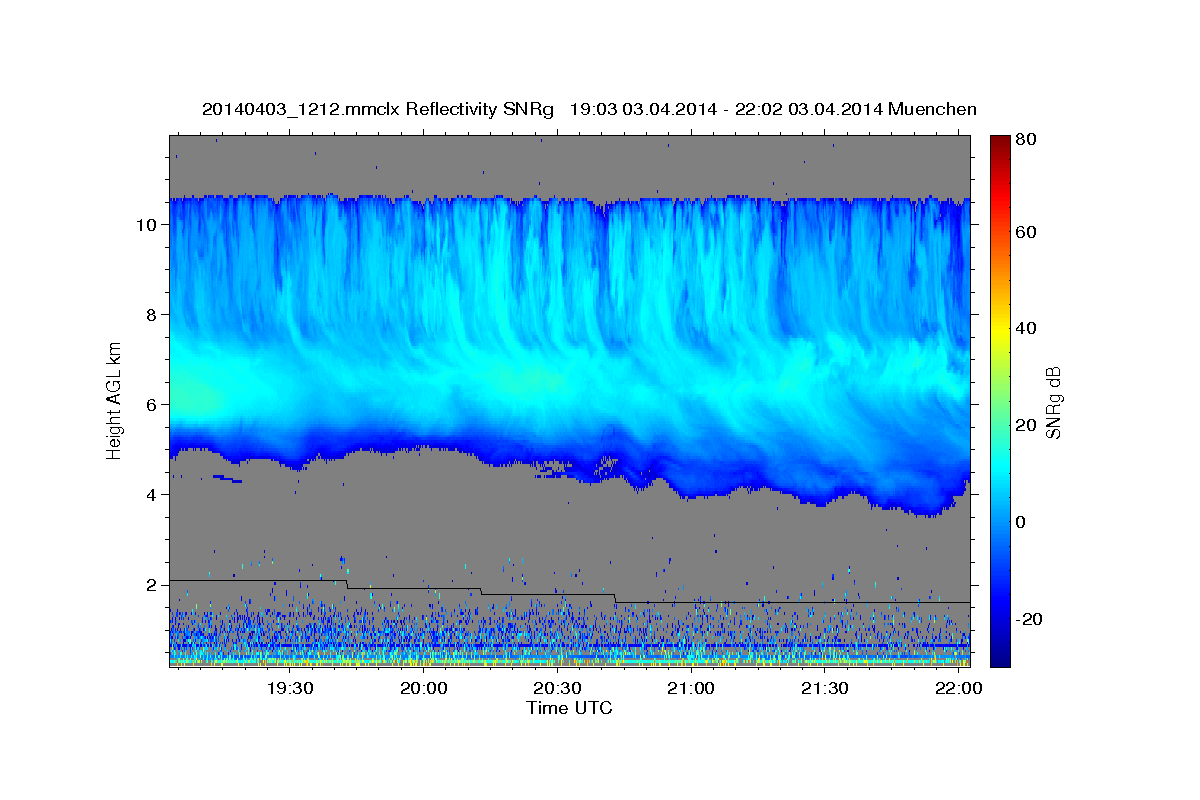Click the 19:30 time tick label
The width and height of the screenshot is (1200, 800).
[290, 688]
